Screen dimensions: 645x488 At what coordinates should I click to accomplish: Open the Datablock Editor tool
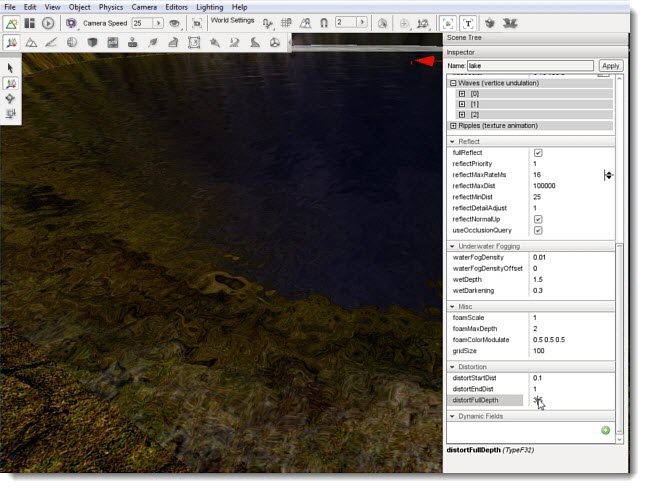click(x=113, y=42)
